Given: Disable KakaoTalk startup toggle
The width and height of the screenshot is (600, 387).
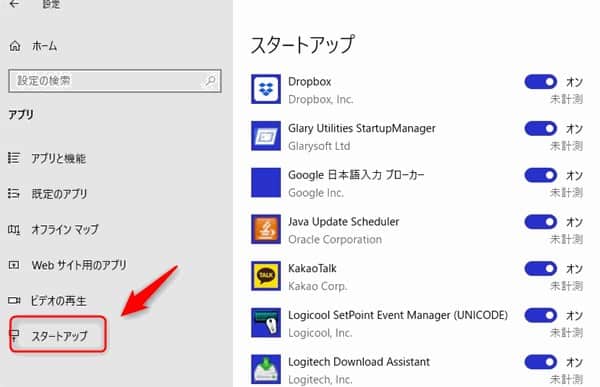Looking at the screenshot, I should (540, 269).
